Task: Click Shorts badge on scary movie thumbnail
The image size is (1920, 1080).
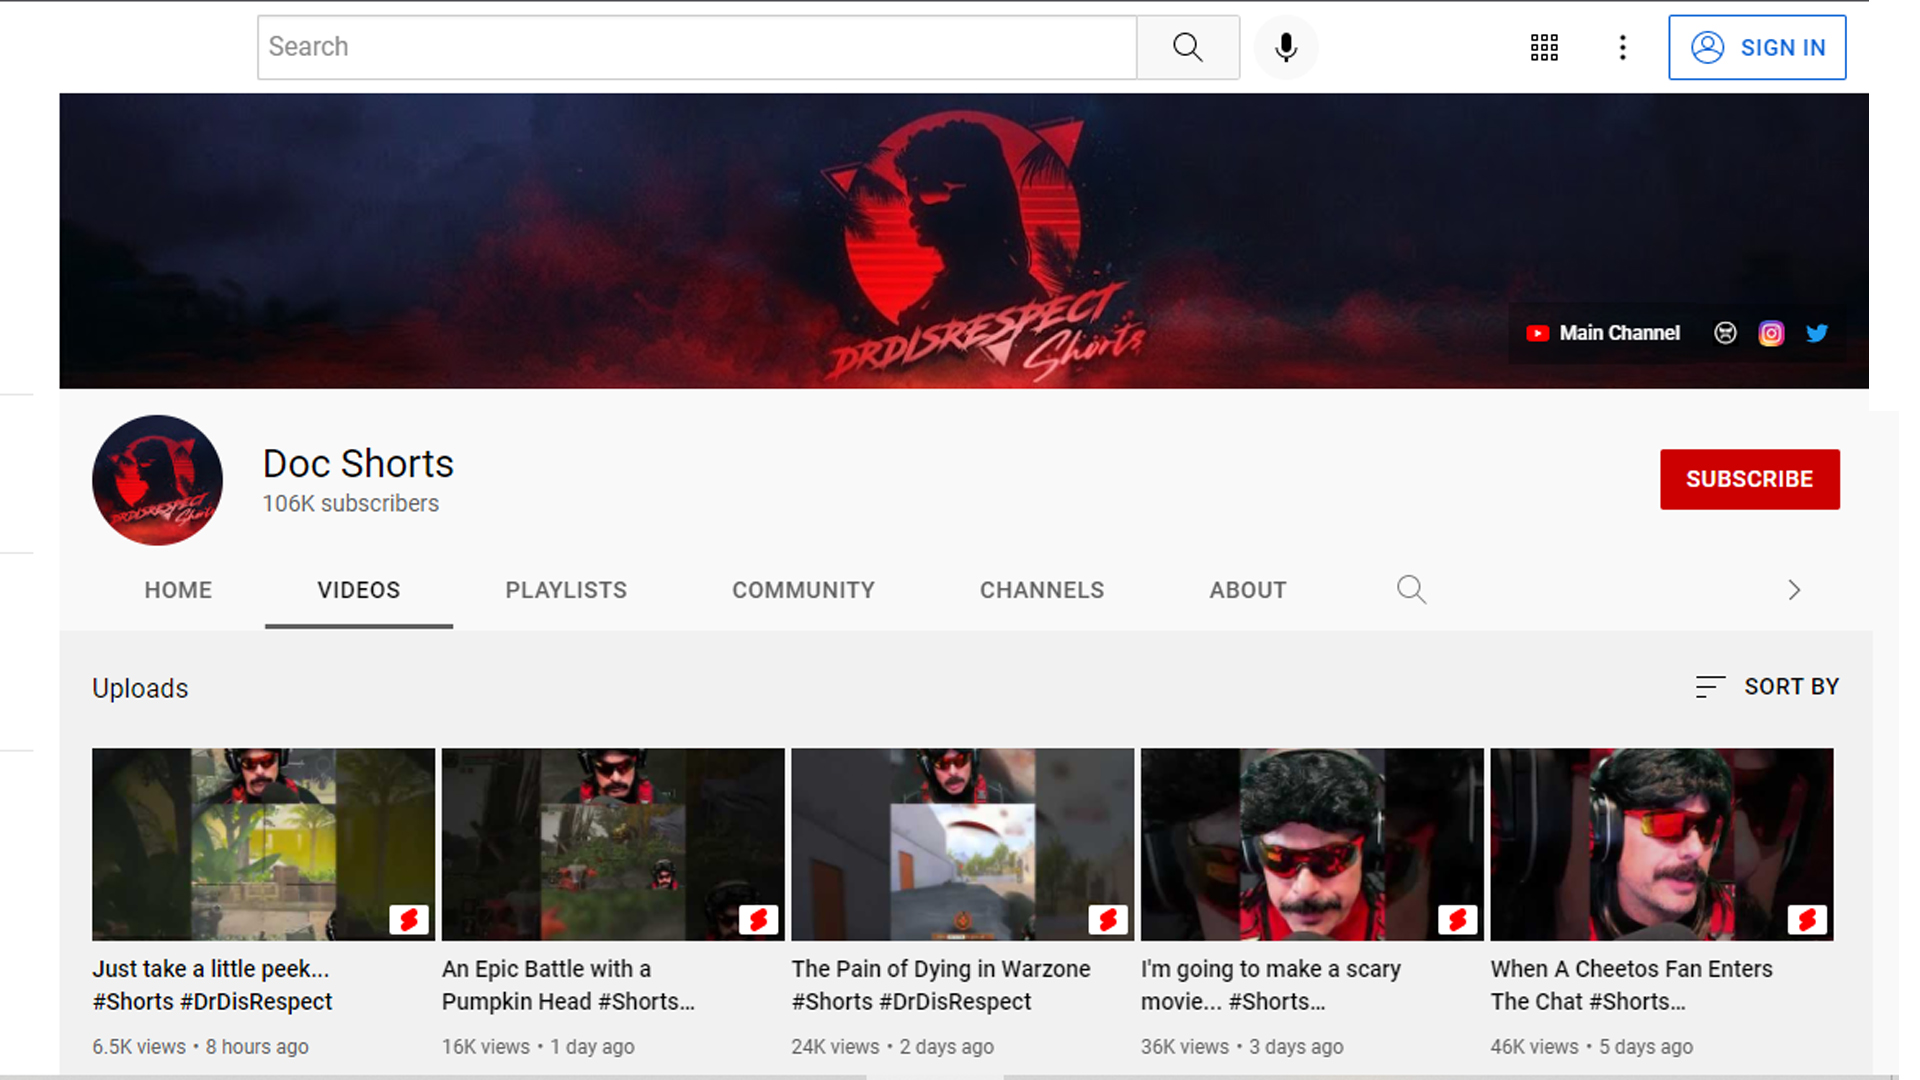Action: pos(1457,919)
